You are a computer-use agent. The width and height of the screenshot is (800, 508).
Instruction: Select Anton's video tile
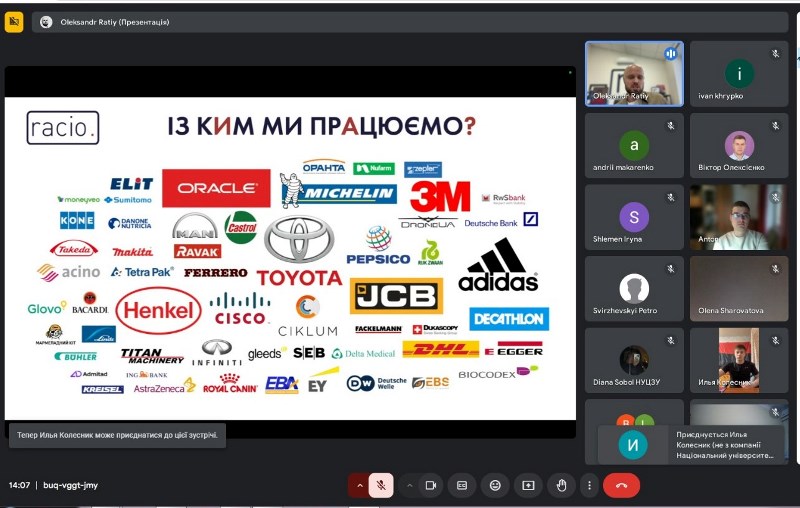point(739,217)
